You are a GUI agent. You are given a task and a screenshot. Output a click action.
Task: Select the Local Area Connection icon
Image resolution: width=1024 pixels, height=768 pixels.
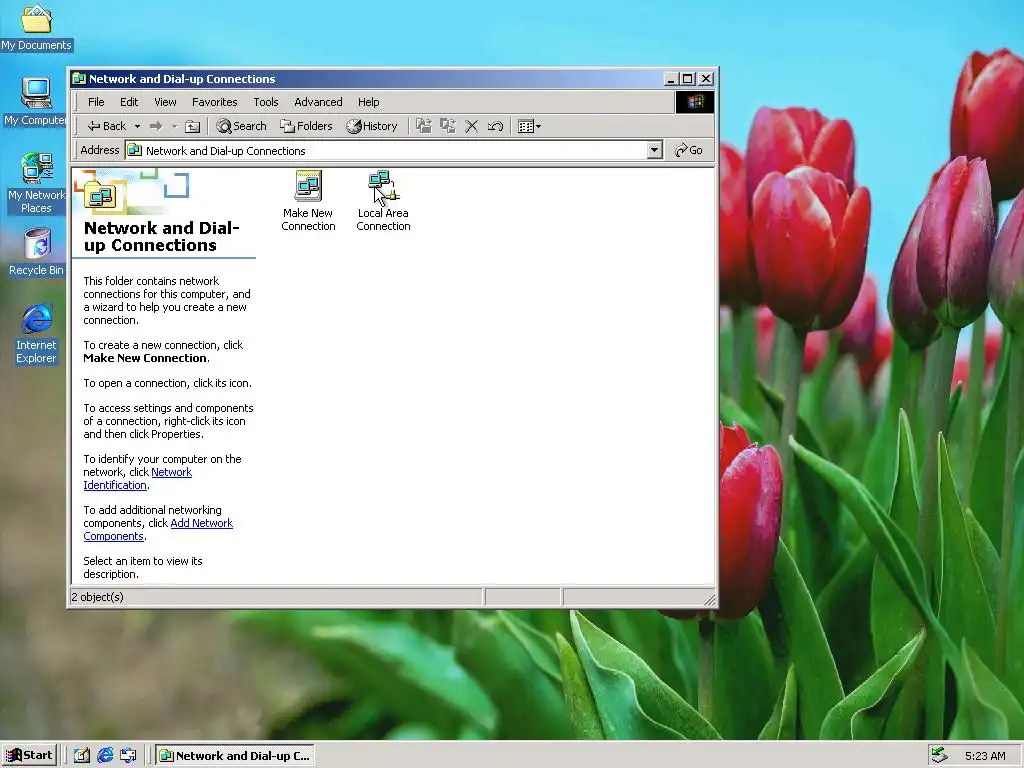pos(383,201)
